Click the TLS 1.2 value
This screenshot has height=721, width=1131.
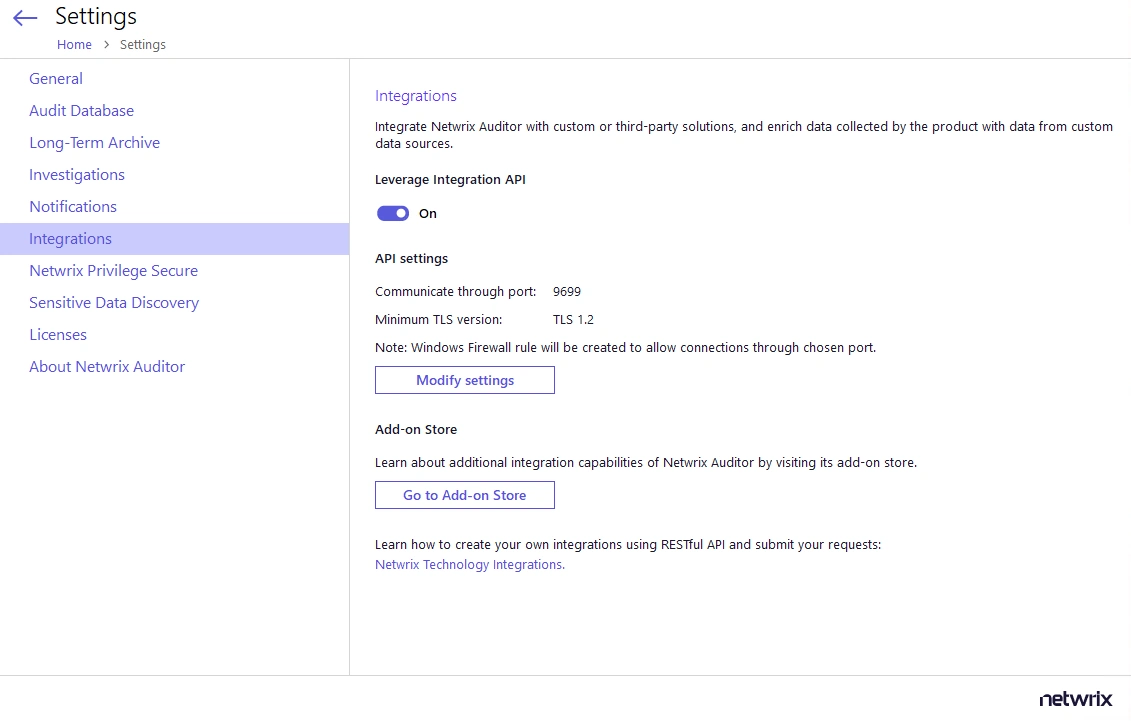pos(573,319)
